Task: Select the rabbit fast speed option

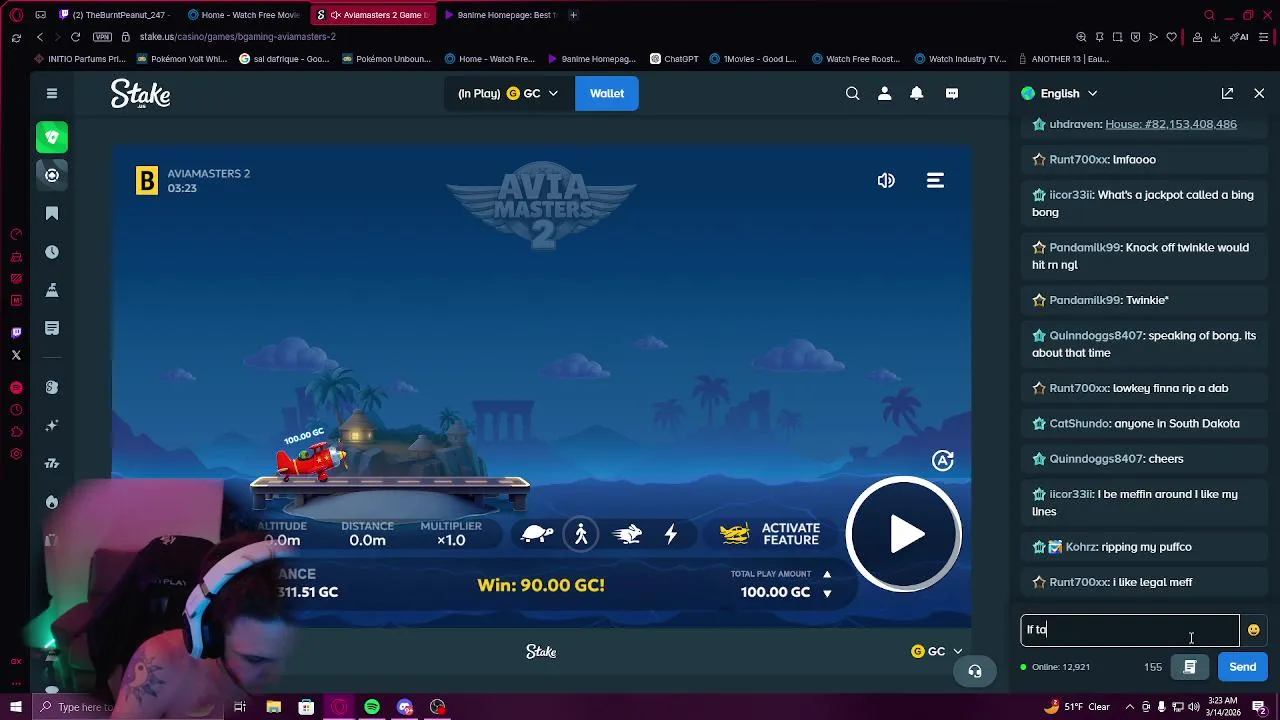Action: 627,534
